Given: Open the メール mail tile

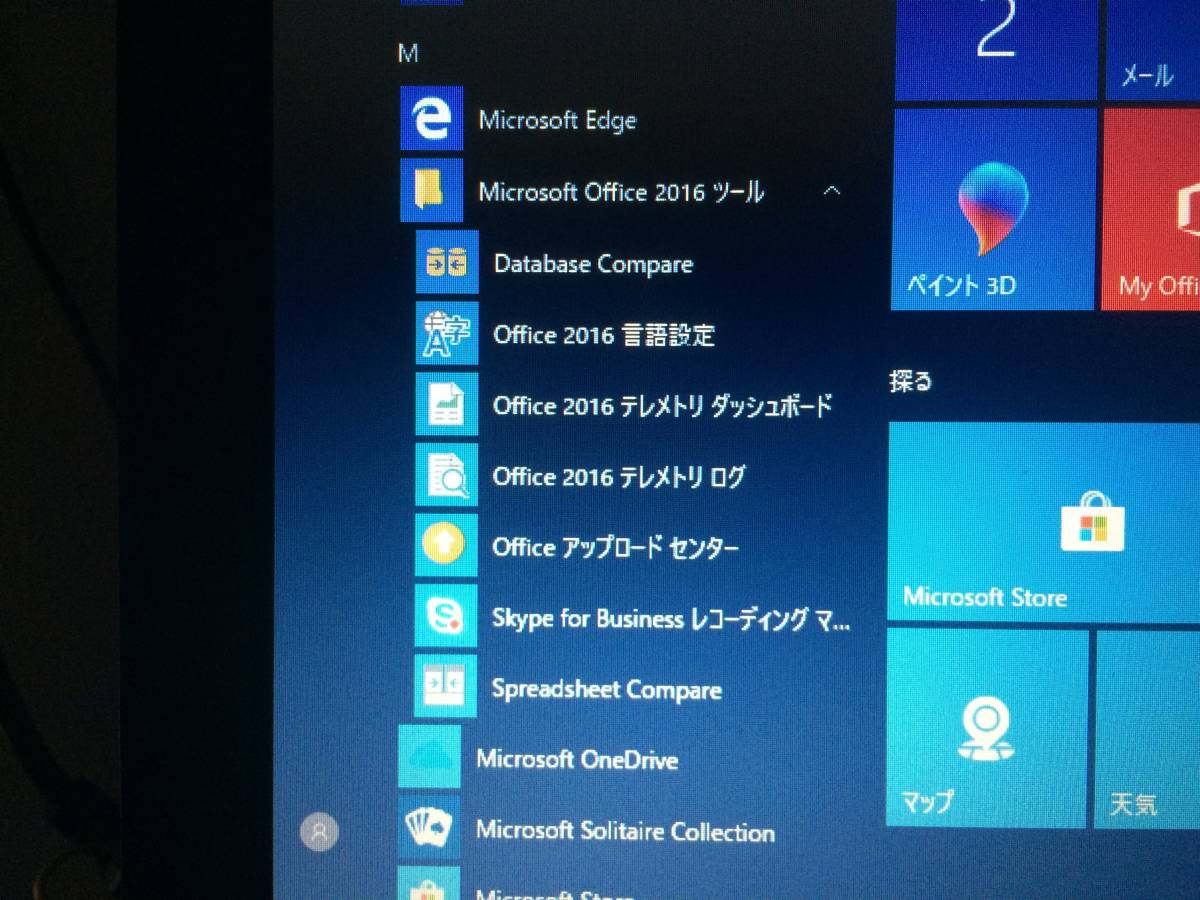Looking at the screenshot, I should point(1153,50).
